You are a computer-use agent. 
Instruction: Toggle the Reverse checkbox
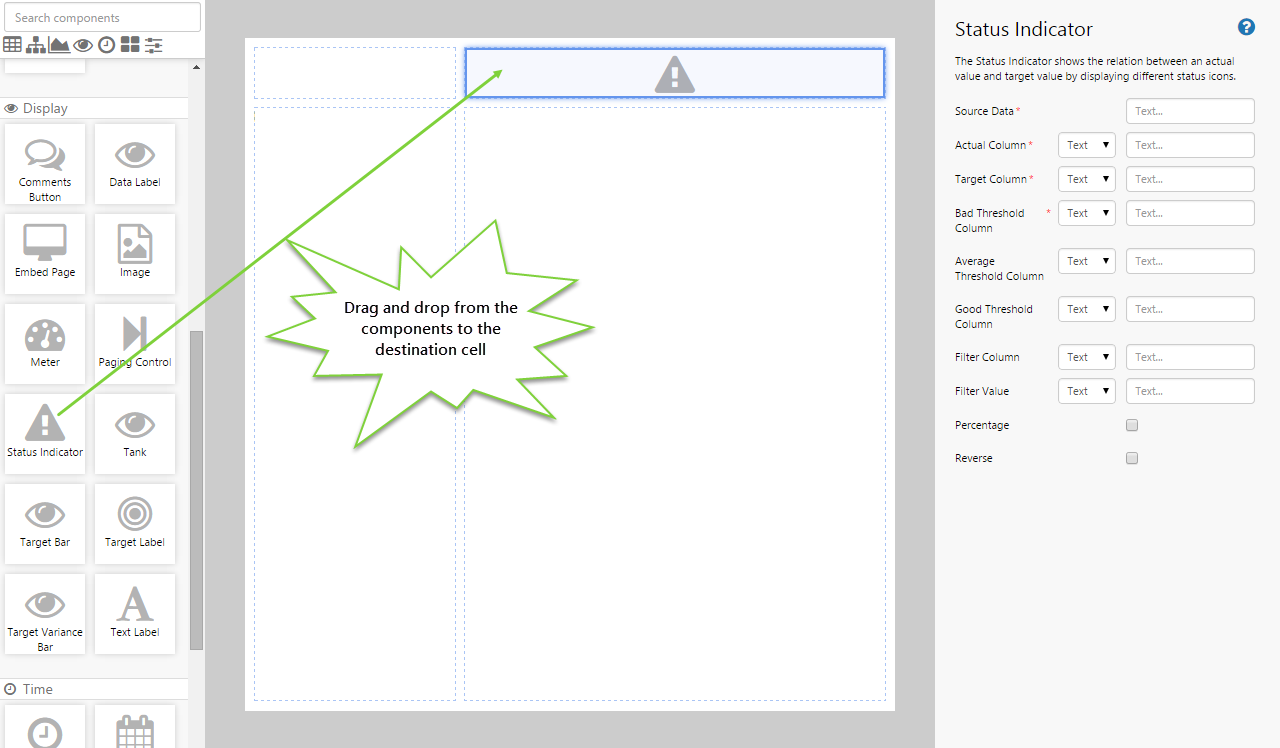(x=1132, y=458)
